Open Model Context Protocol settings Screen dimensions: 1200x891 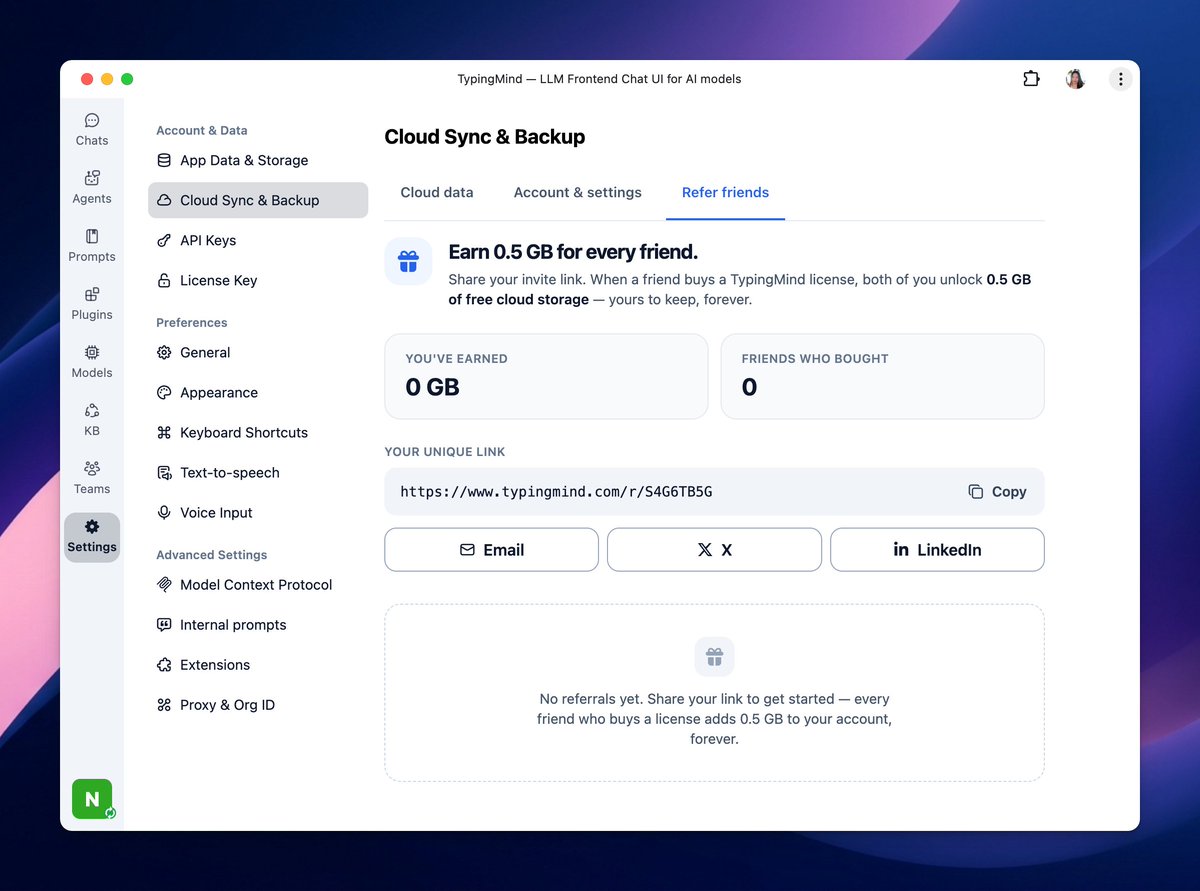point(258,584)
